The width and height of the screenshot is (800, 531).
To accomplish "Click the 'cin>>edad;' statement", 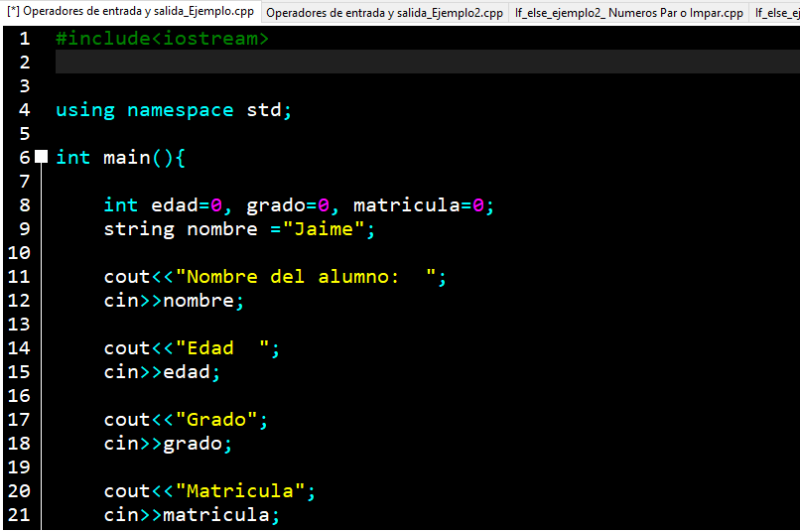I will (x=162, y=372).
